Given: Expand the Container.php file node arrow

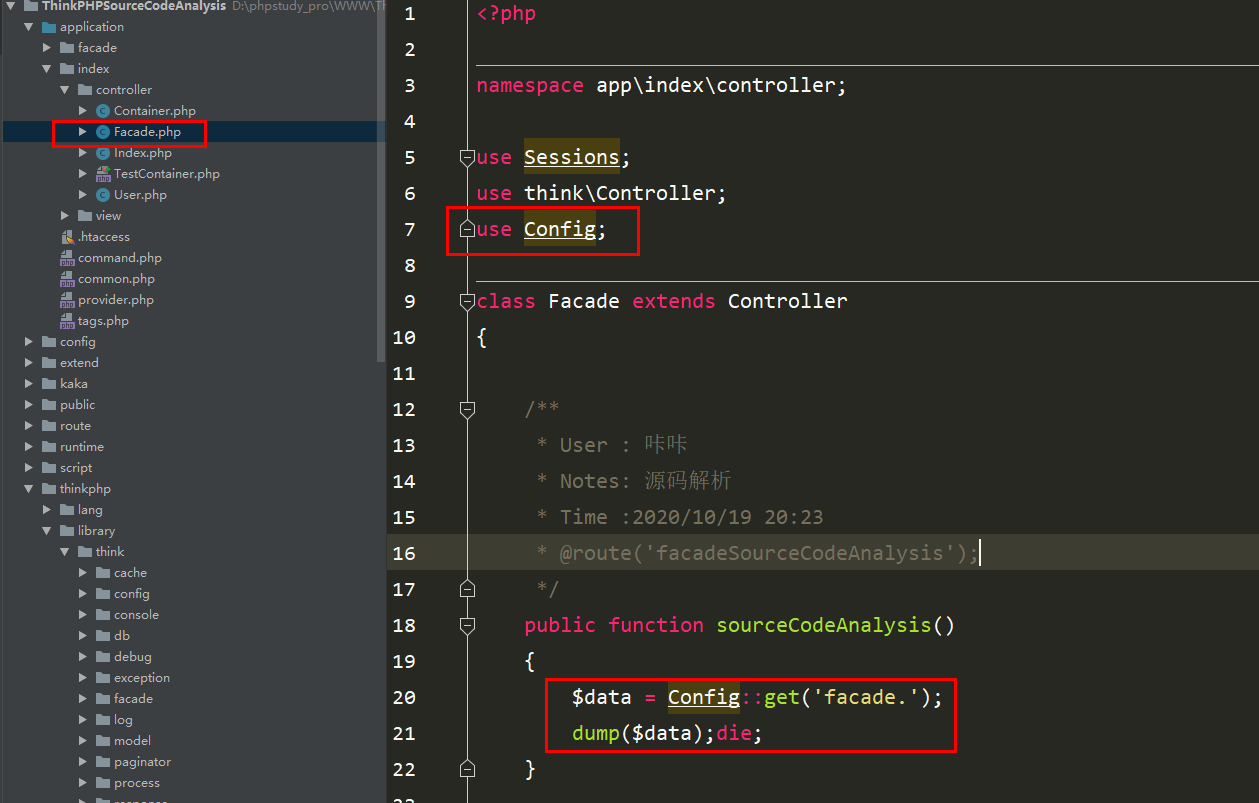Looking at the screenshot, I should click(x=83, y=111).
